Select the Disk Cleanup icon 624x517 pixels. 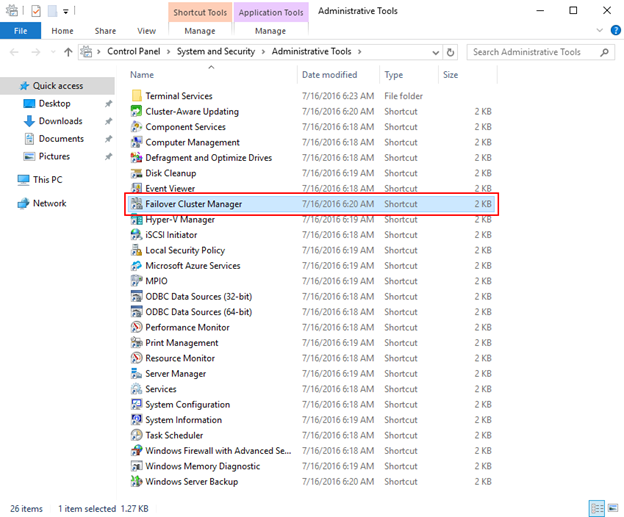[137, 173]
